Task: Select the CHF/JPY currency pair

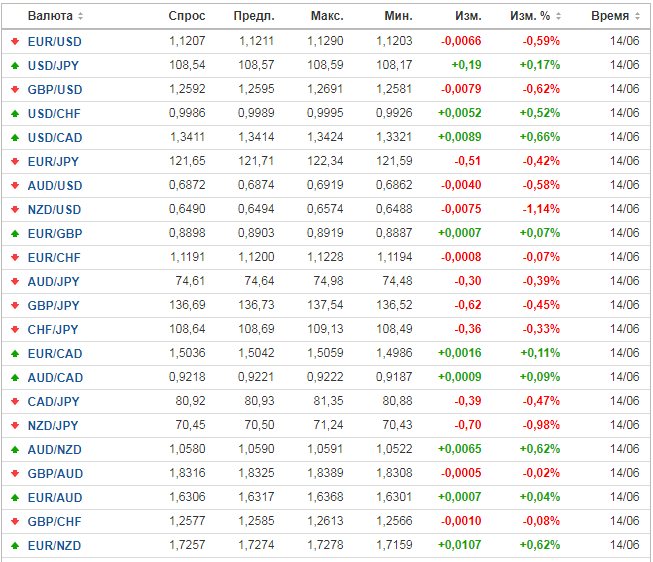Action: (55, 329)
